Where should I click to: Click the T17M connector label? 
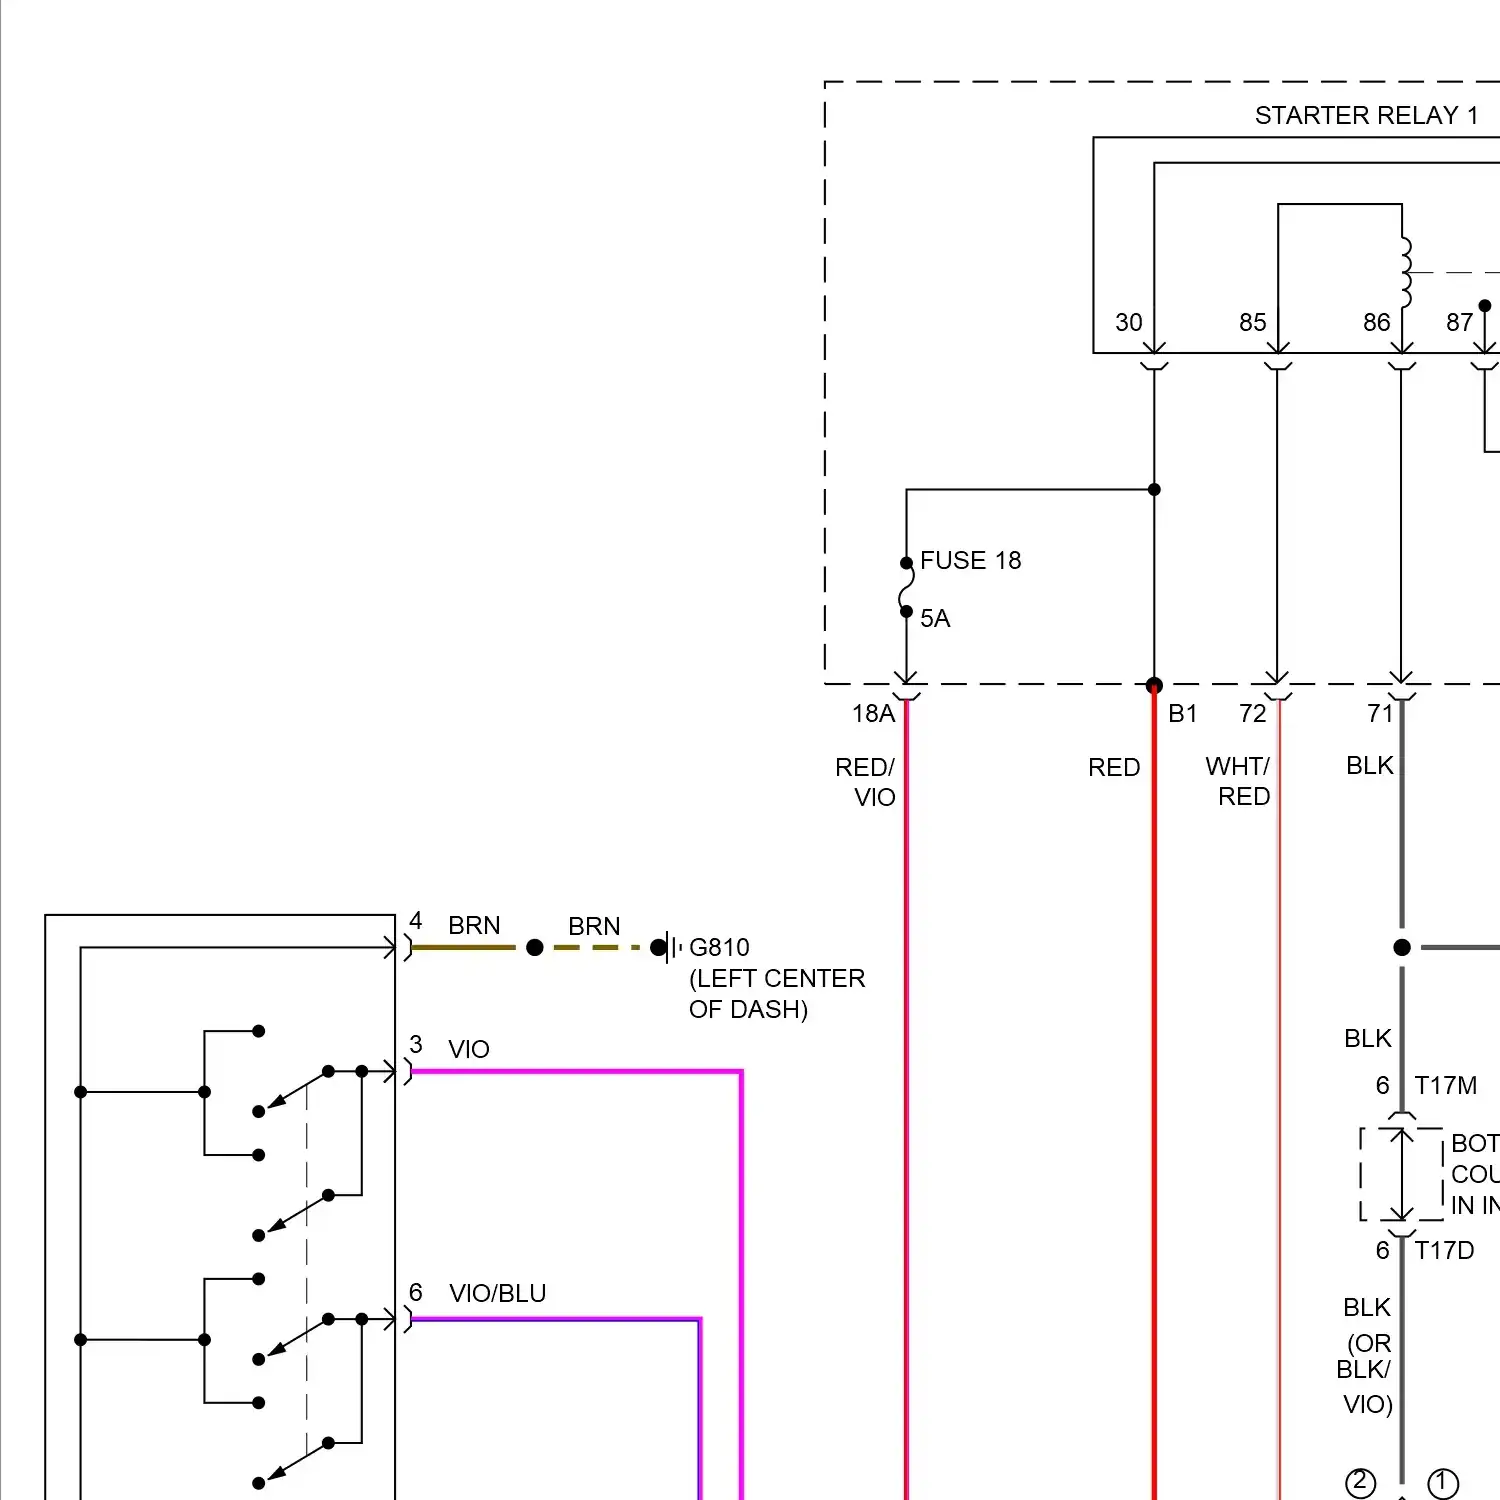tap(1445, 1085)
